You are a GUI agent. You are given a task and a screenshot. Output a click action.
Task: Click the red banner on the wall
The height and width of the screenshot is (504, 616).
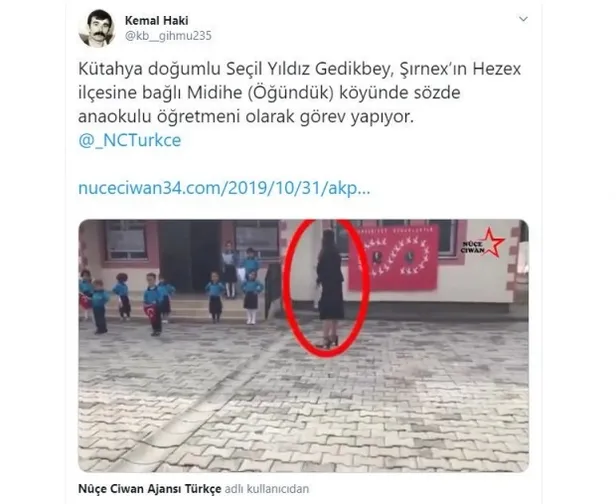pos(393,257)
